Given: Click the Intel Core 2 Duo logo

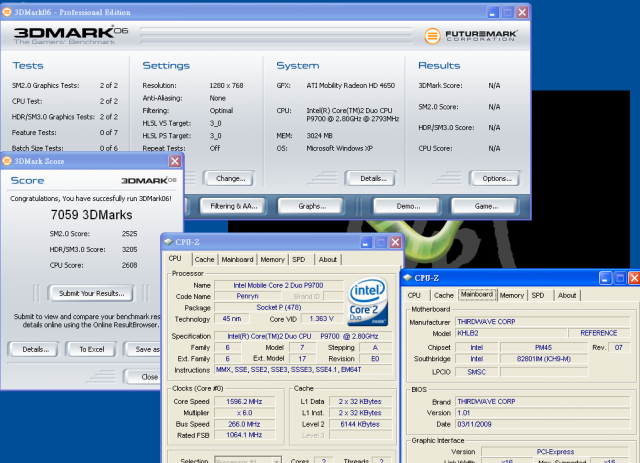Looking at the screenshot, I should point(367,302).
